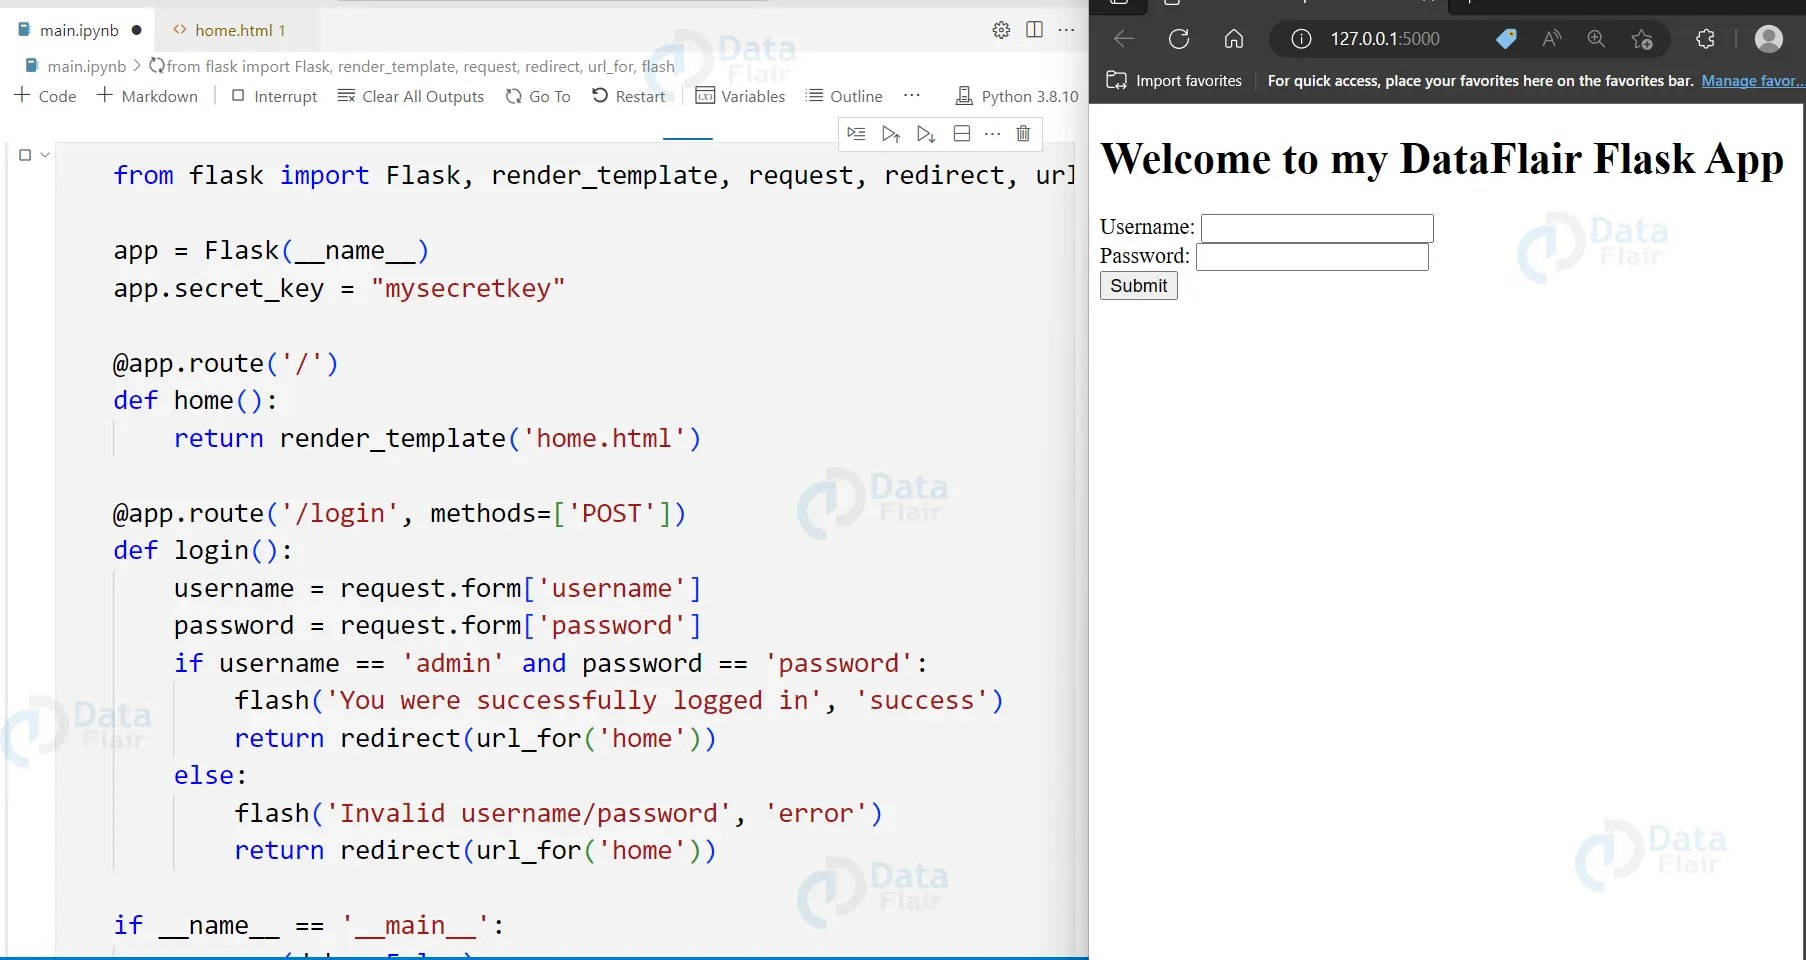Split the current code cell
Image resolution: width=1806 pixels, height=960 pixels.
tap(961, 134)
